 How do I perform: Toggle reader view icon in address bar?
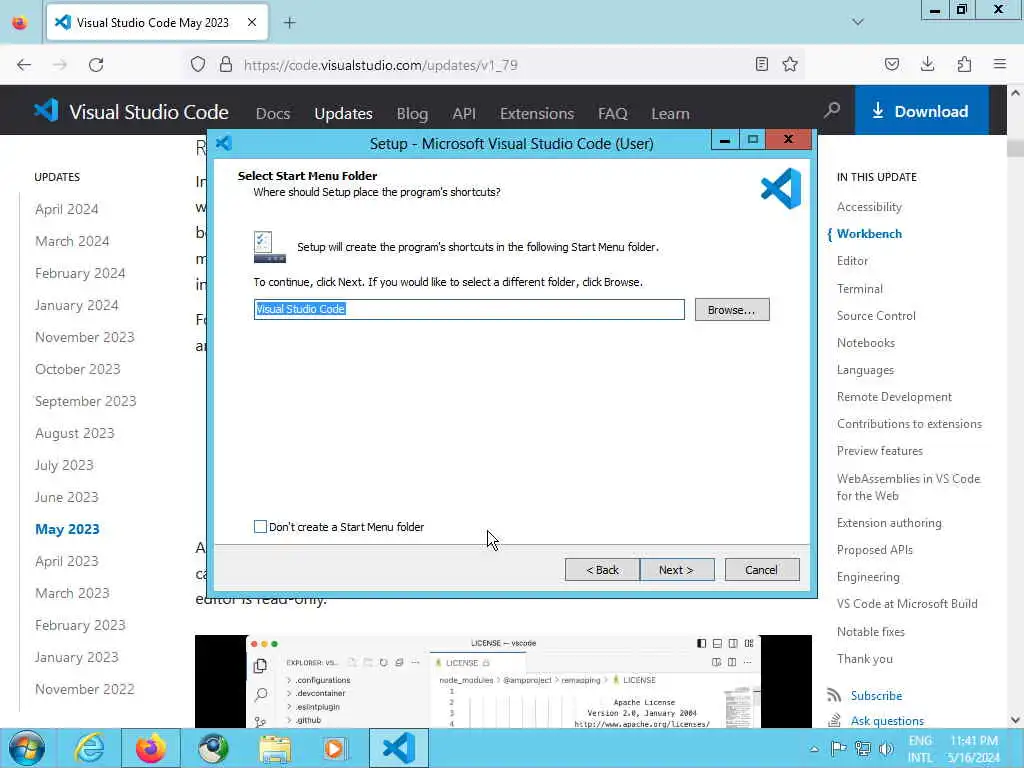pyautogui.click(x=761, y=64)
